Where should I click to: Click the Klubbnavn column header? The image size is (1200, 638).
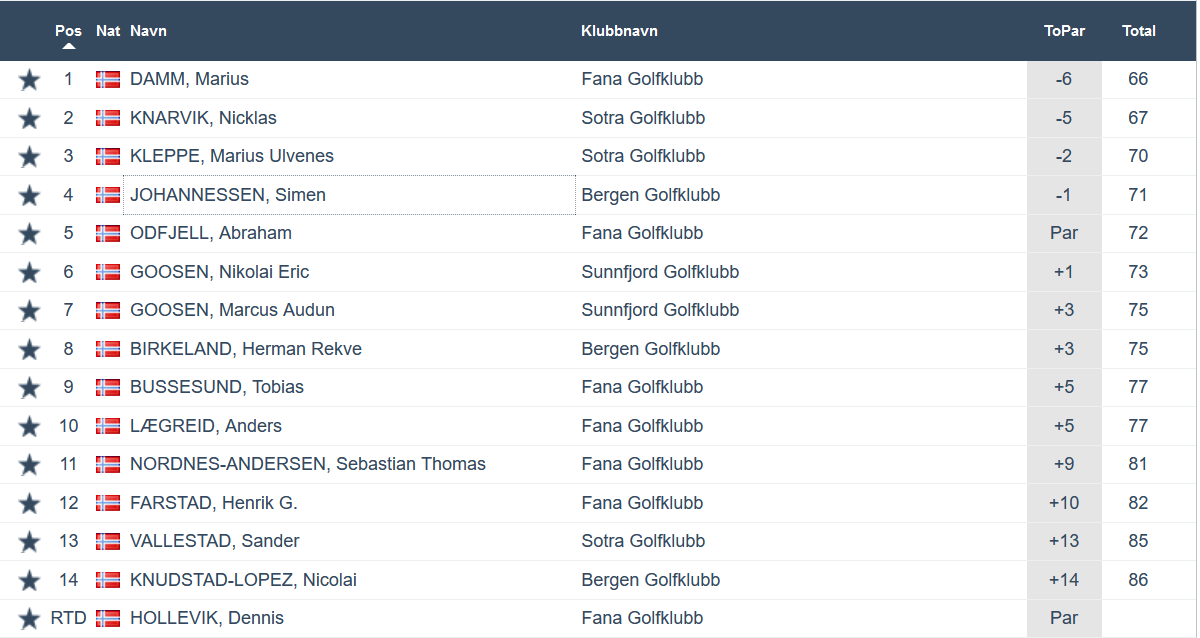click(x=619, y=31)
